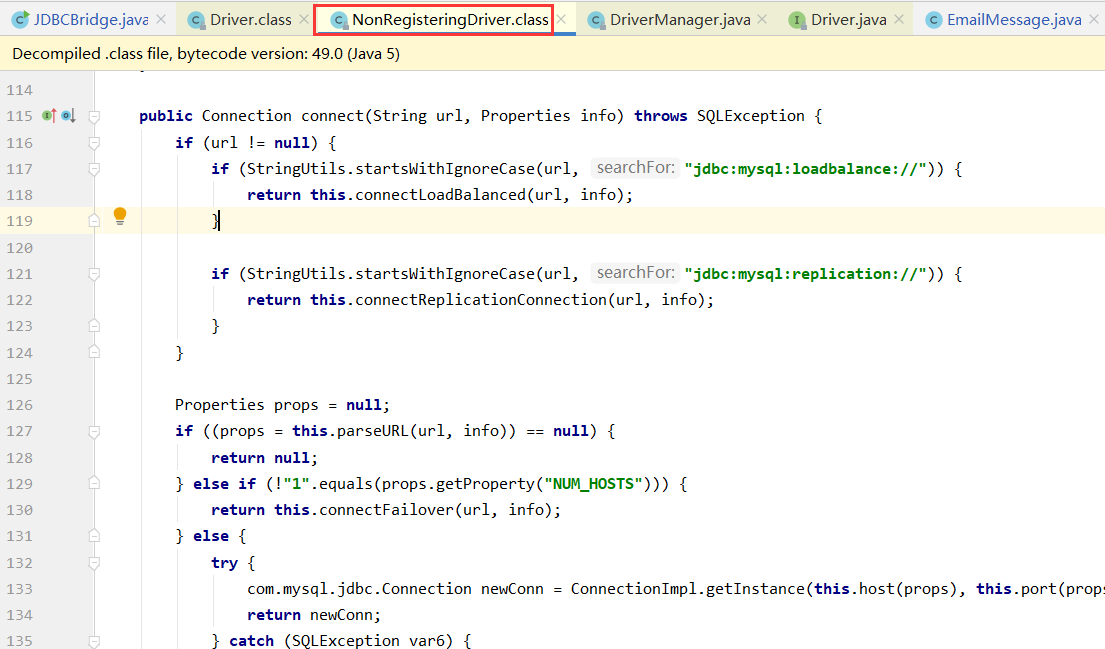Click the fold end marker on line 123
Viewport: 1105px width, 649px height.
pyautogui.click(x=94, y=326)
